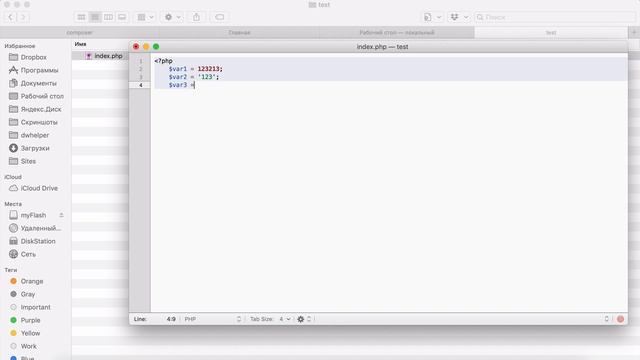640x360 pixels.
Task: Open the document toolbar dropdown beside Dropbox
Action: coord(432,17)
